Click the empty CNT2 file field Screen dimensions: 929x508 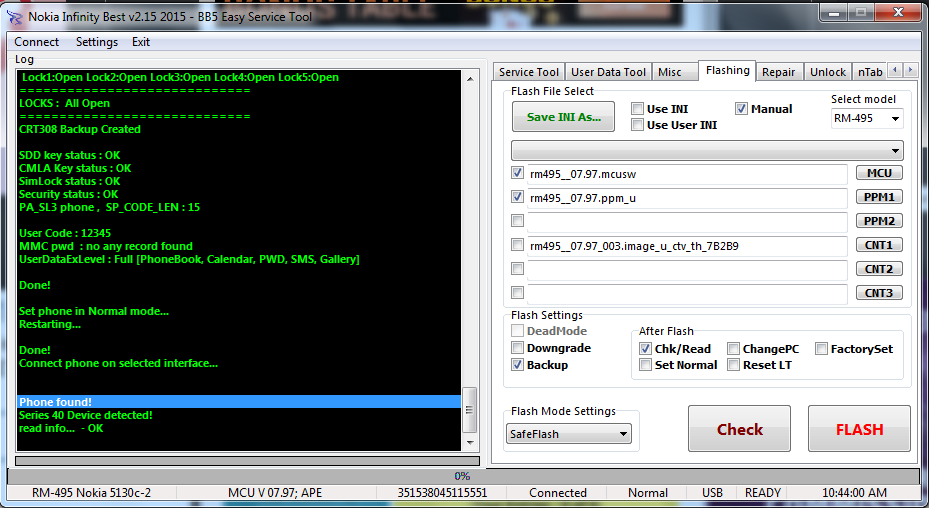point(687,270)
